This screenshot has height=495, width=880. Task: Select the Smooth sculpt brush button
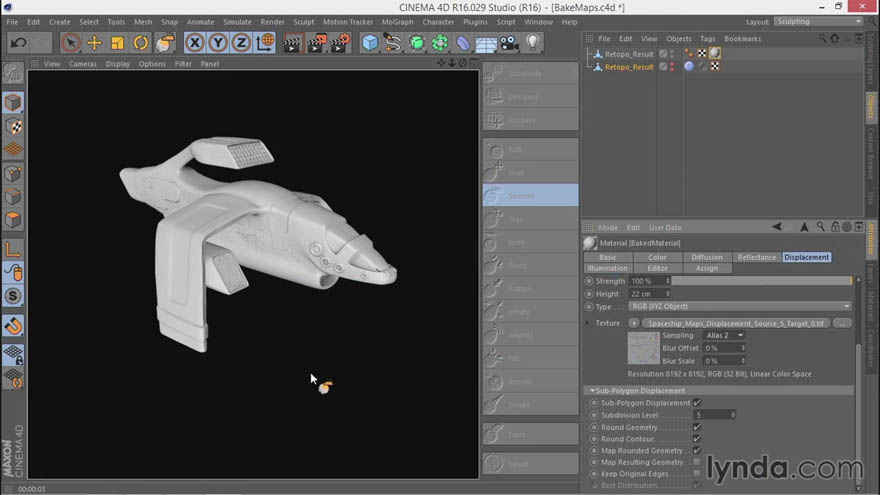530,195
